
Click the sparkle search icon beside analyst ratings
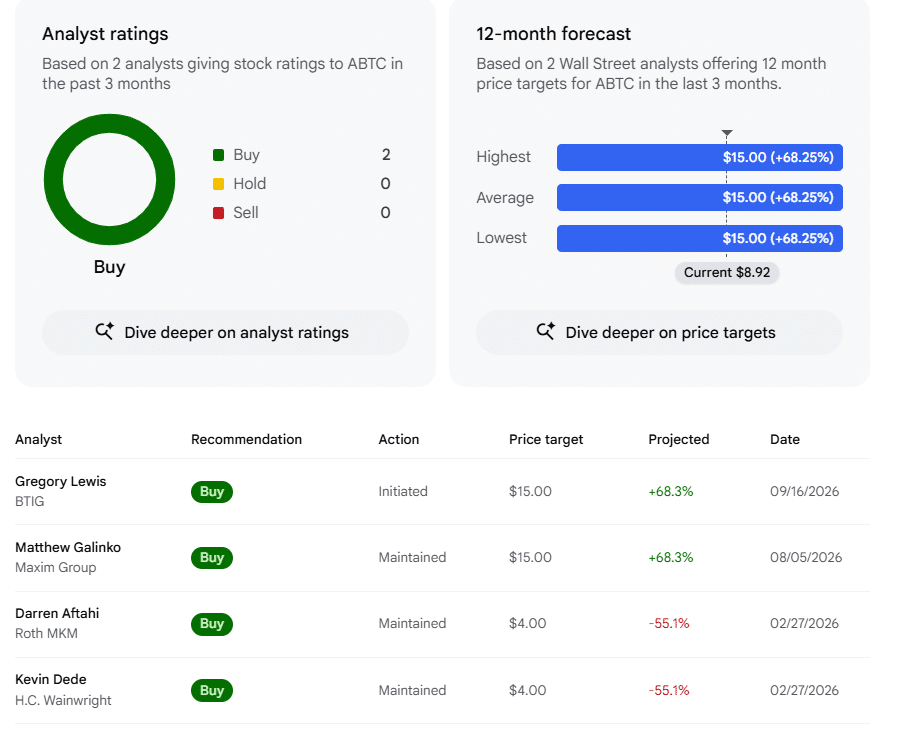105,331
